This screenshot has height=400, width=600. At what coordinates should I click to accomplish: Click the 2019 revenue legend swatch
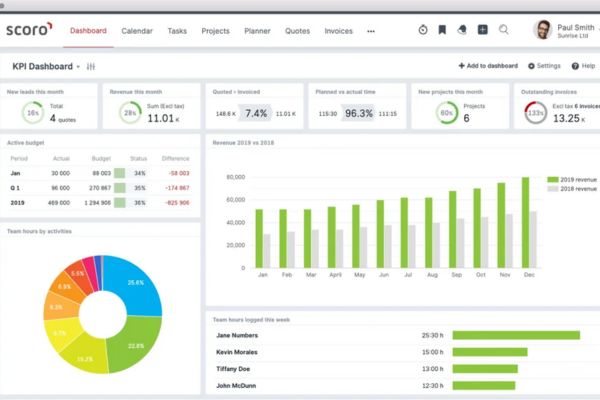point(553,180)
